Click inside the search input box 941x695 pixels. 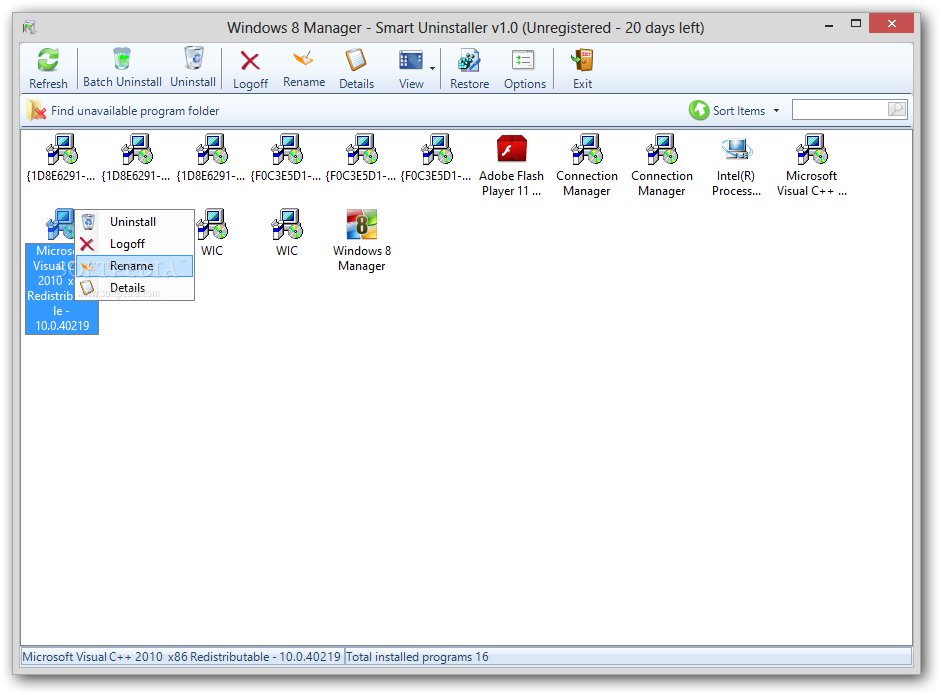pyautogui.click(x=840, y=109)
